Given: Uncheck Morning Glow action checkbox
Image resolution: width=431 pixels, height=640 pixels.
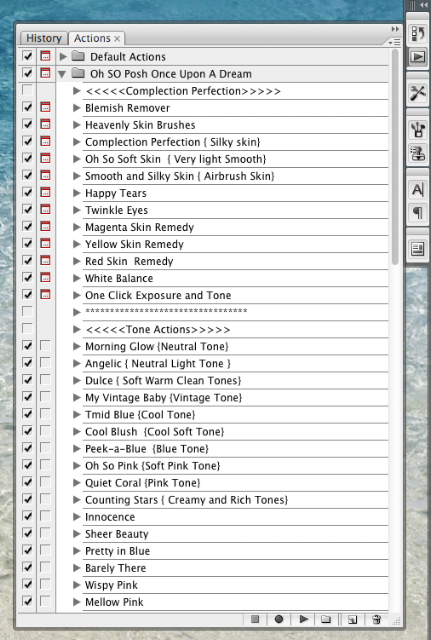Looking at the screenshot, I should tap(28, 346).
